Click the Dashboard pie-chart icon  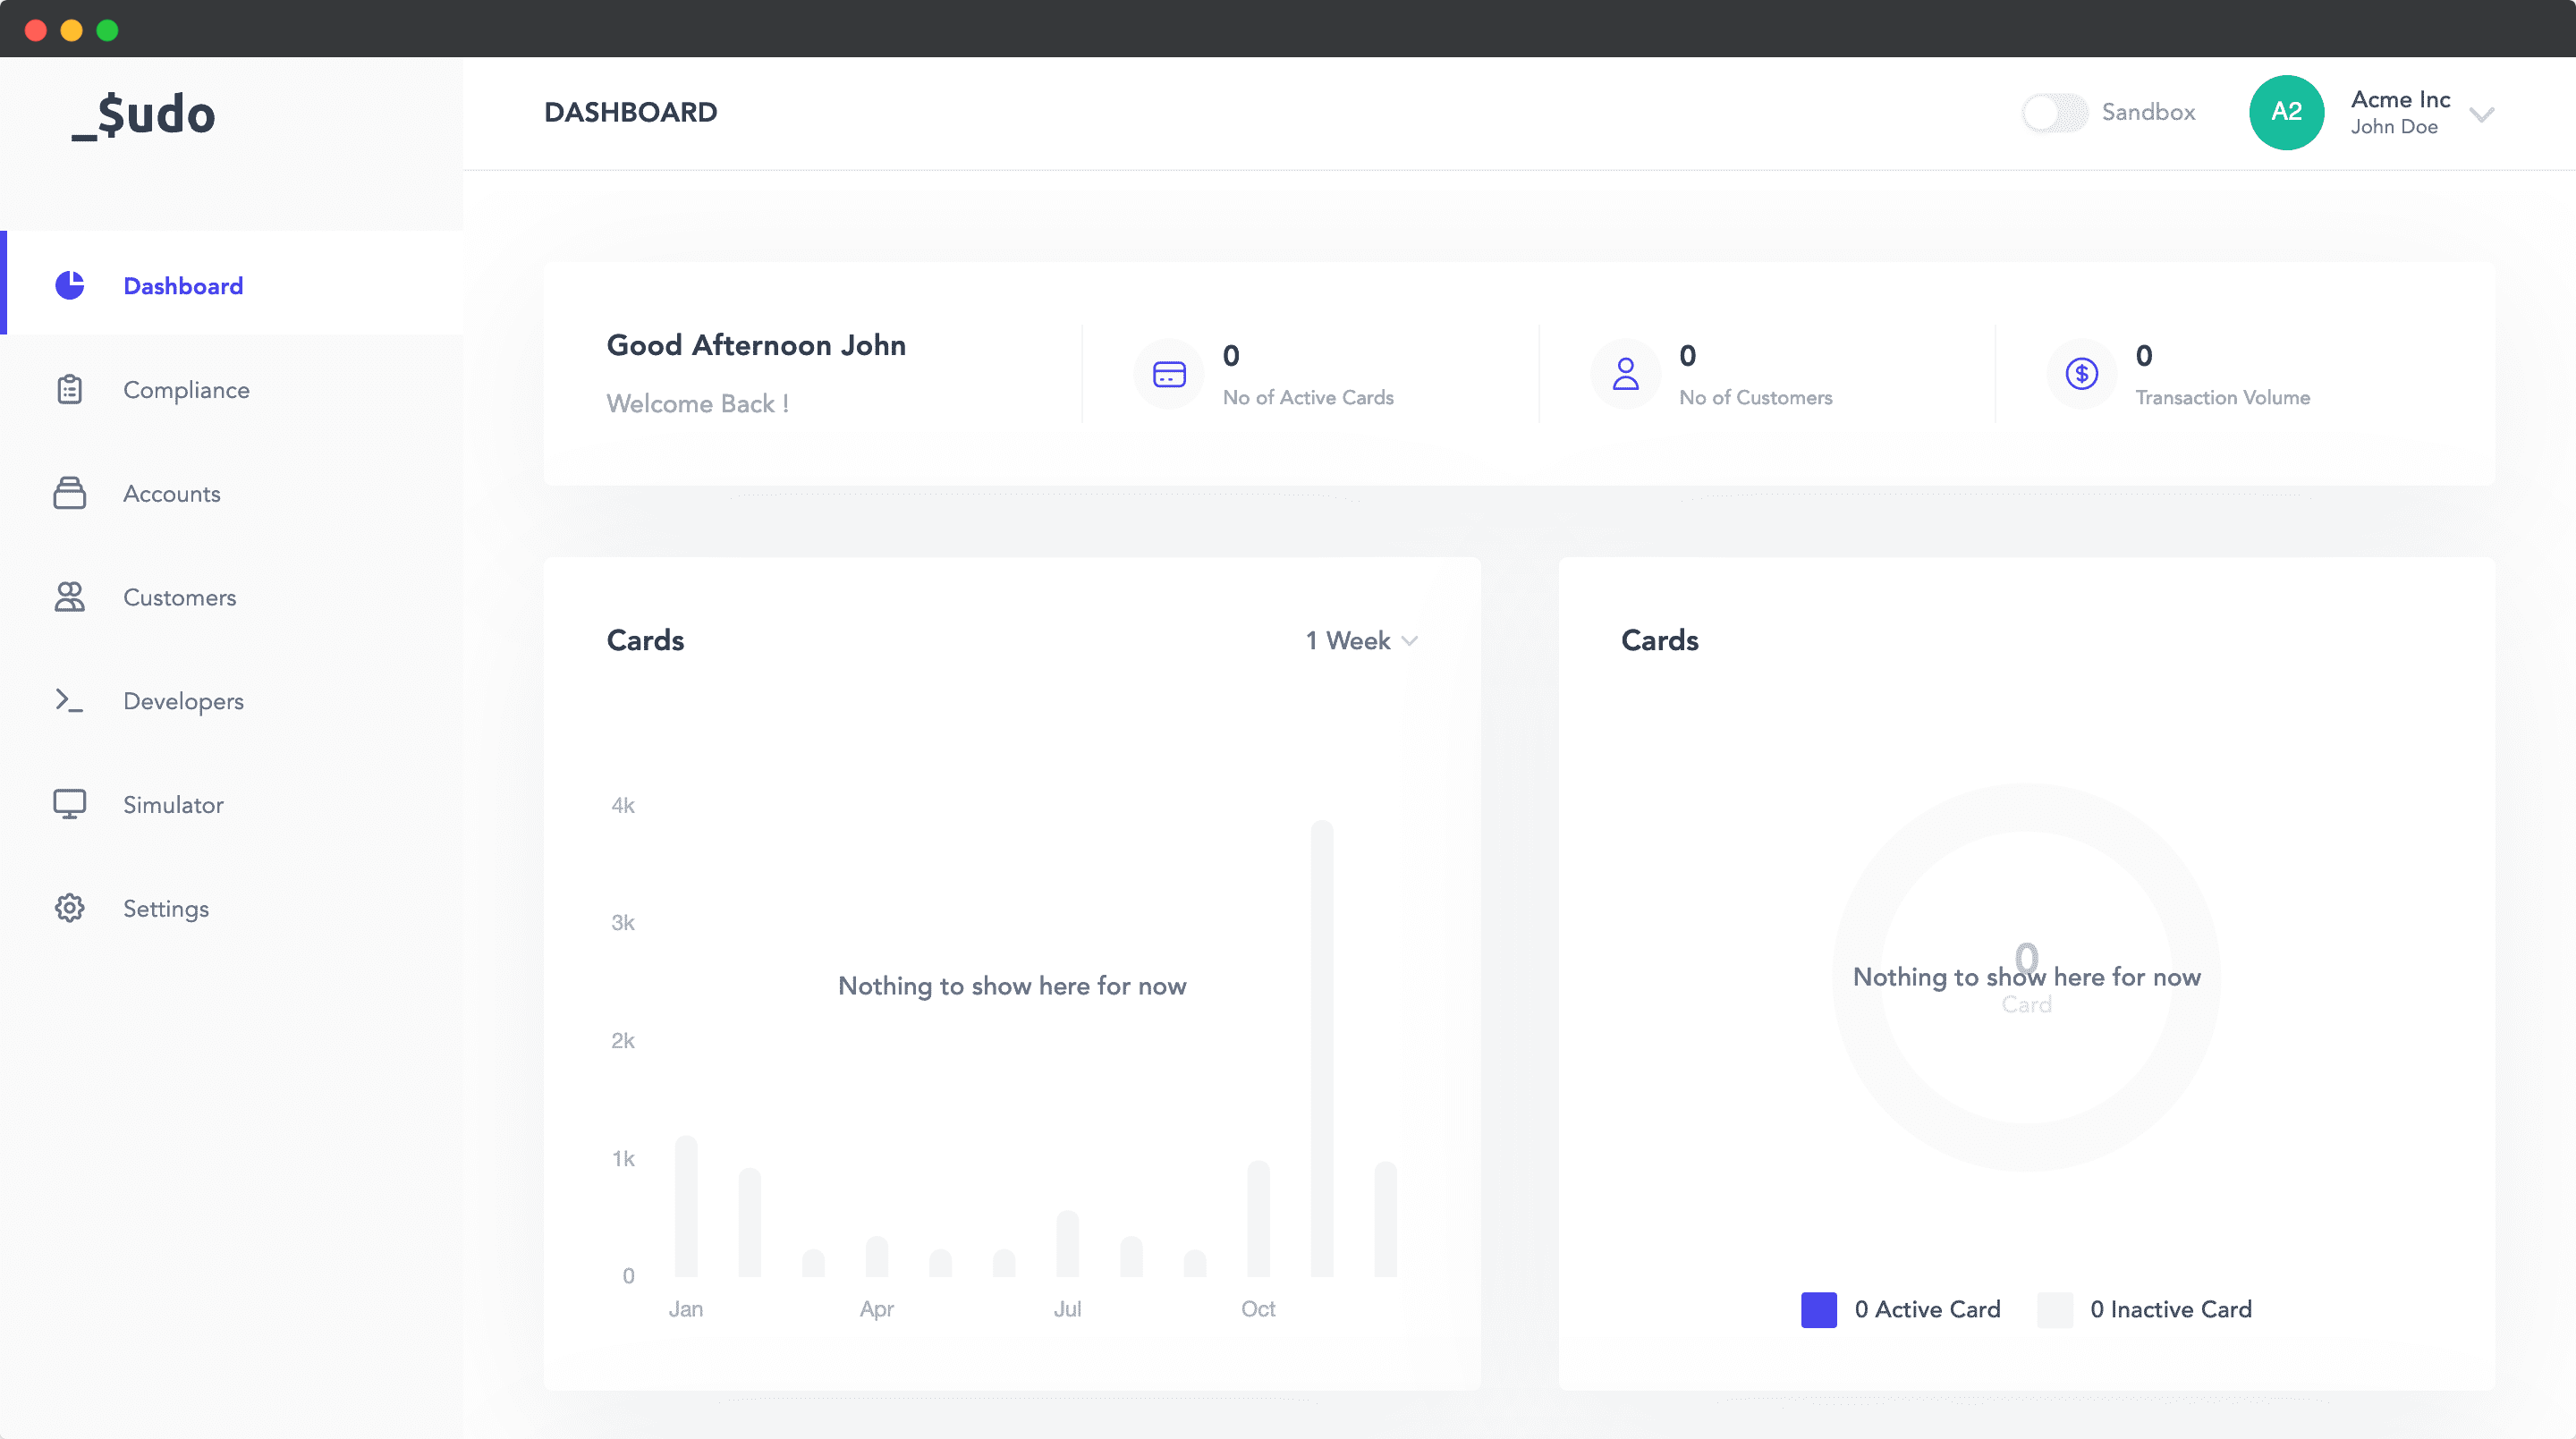tap(69, 286)
